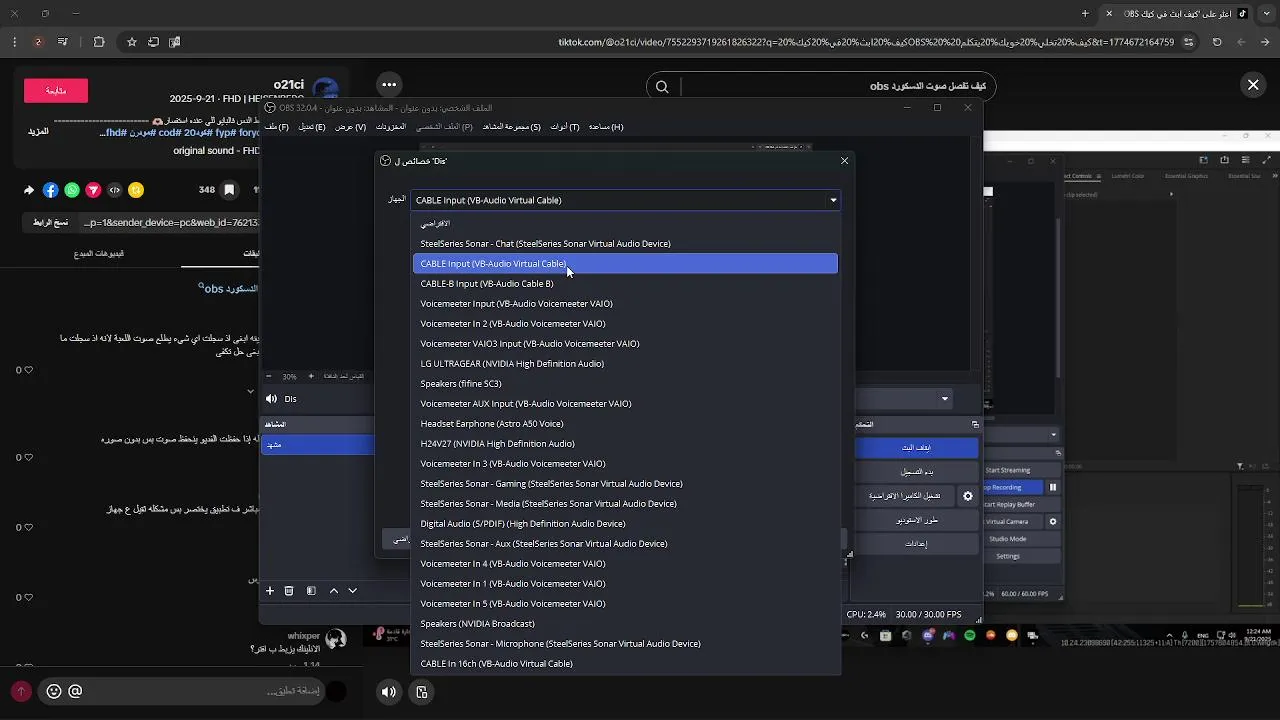This screenshot has width=1280, height=720.
Task: Click the blue stop streaming button in OBS
Action: pos(916,447)
